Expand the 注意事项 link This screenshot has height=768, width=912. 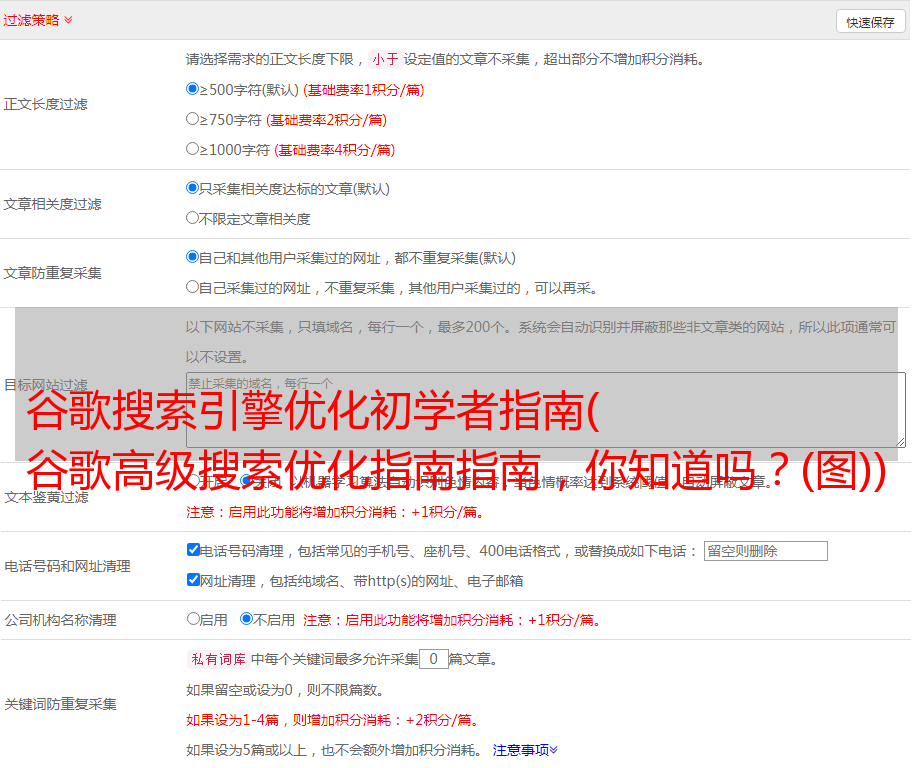(525, 750)
